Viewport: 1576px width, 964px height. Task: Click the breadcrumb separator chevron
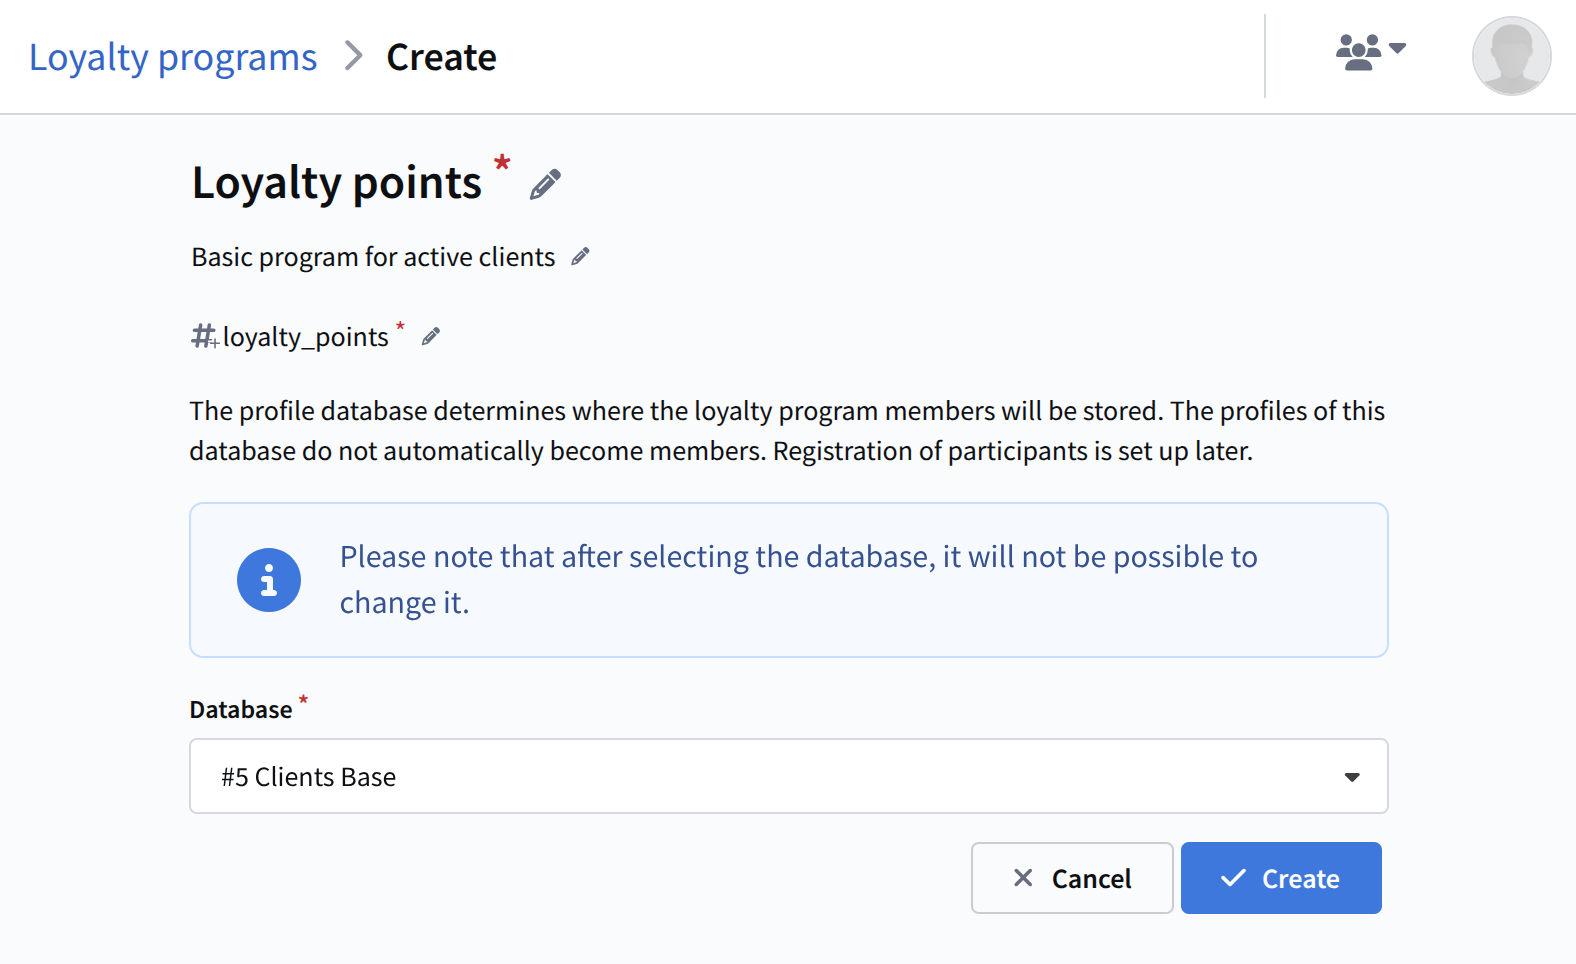click(353, 56)
